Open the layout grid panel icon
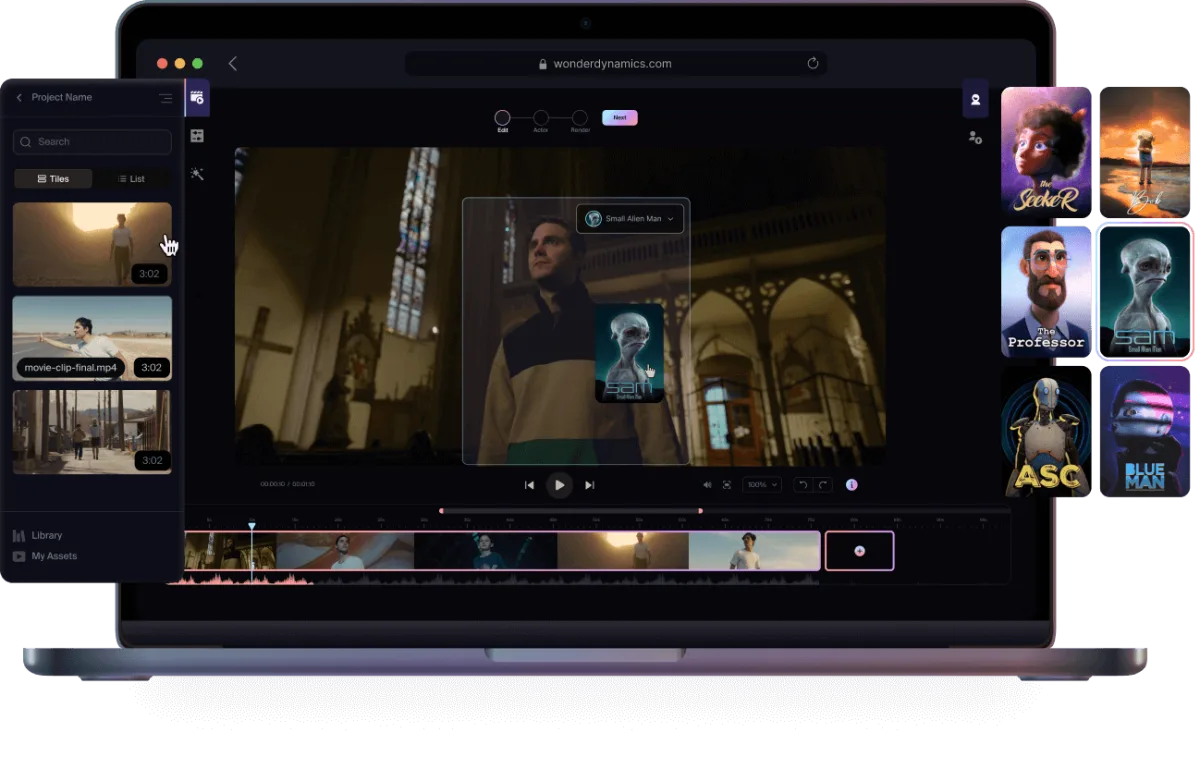 click(x=197, y=136)
